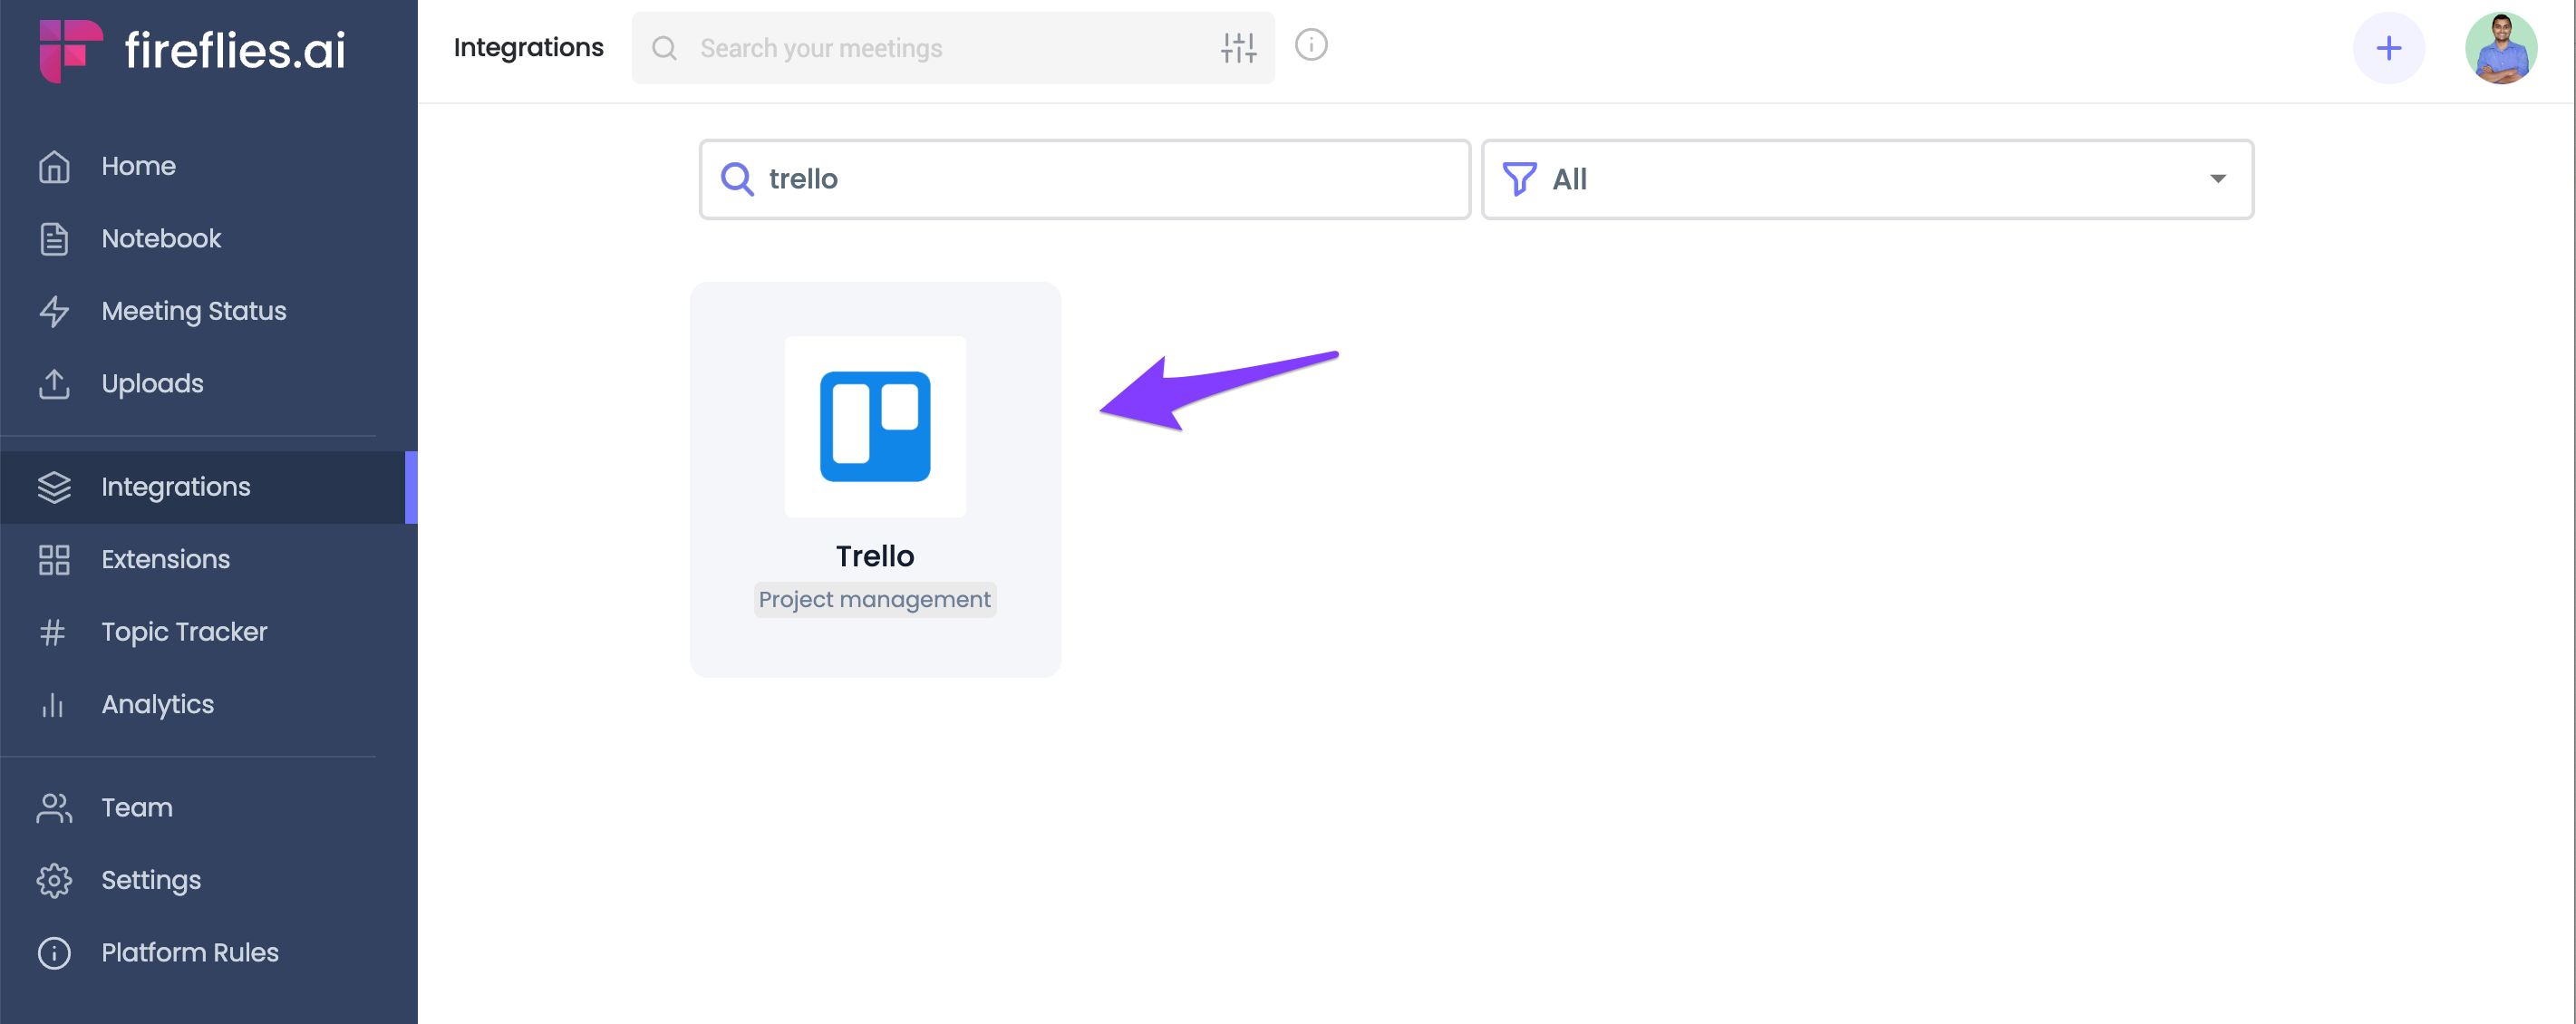Click the funnel filter icon
This screenshot has height=1024, width=2576.
pyautogui.click(x=1519, y=179)
